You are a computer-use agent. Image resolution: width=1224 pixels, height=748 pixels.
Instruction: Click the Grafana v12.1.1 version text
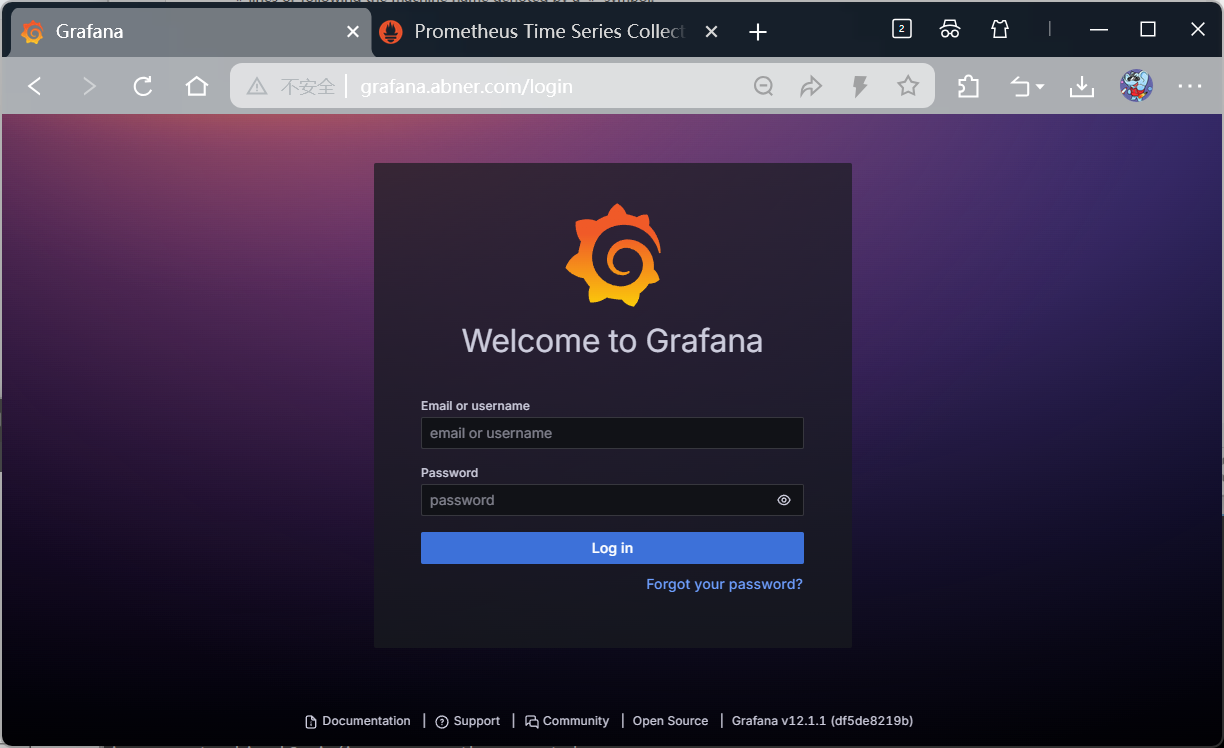822,721
